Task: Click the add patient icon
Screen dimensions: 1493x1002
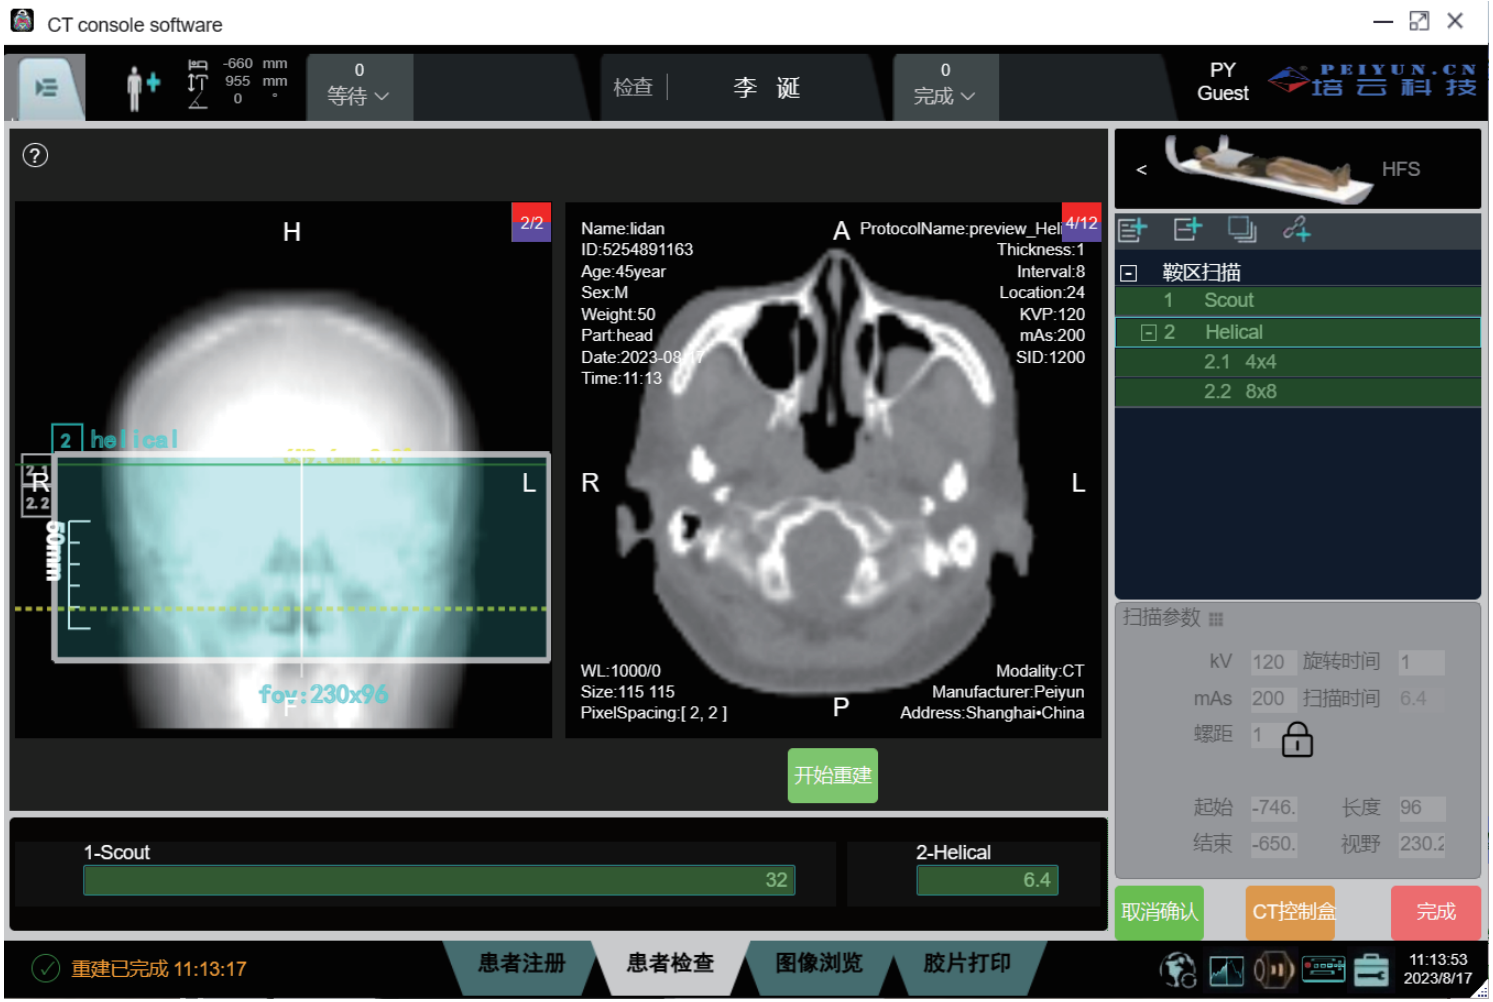Action: click(x=142, y=88)
